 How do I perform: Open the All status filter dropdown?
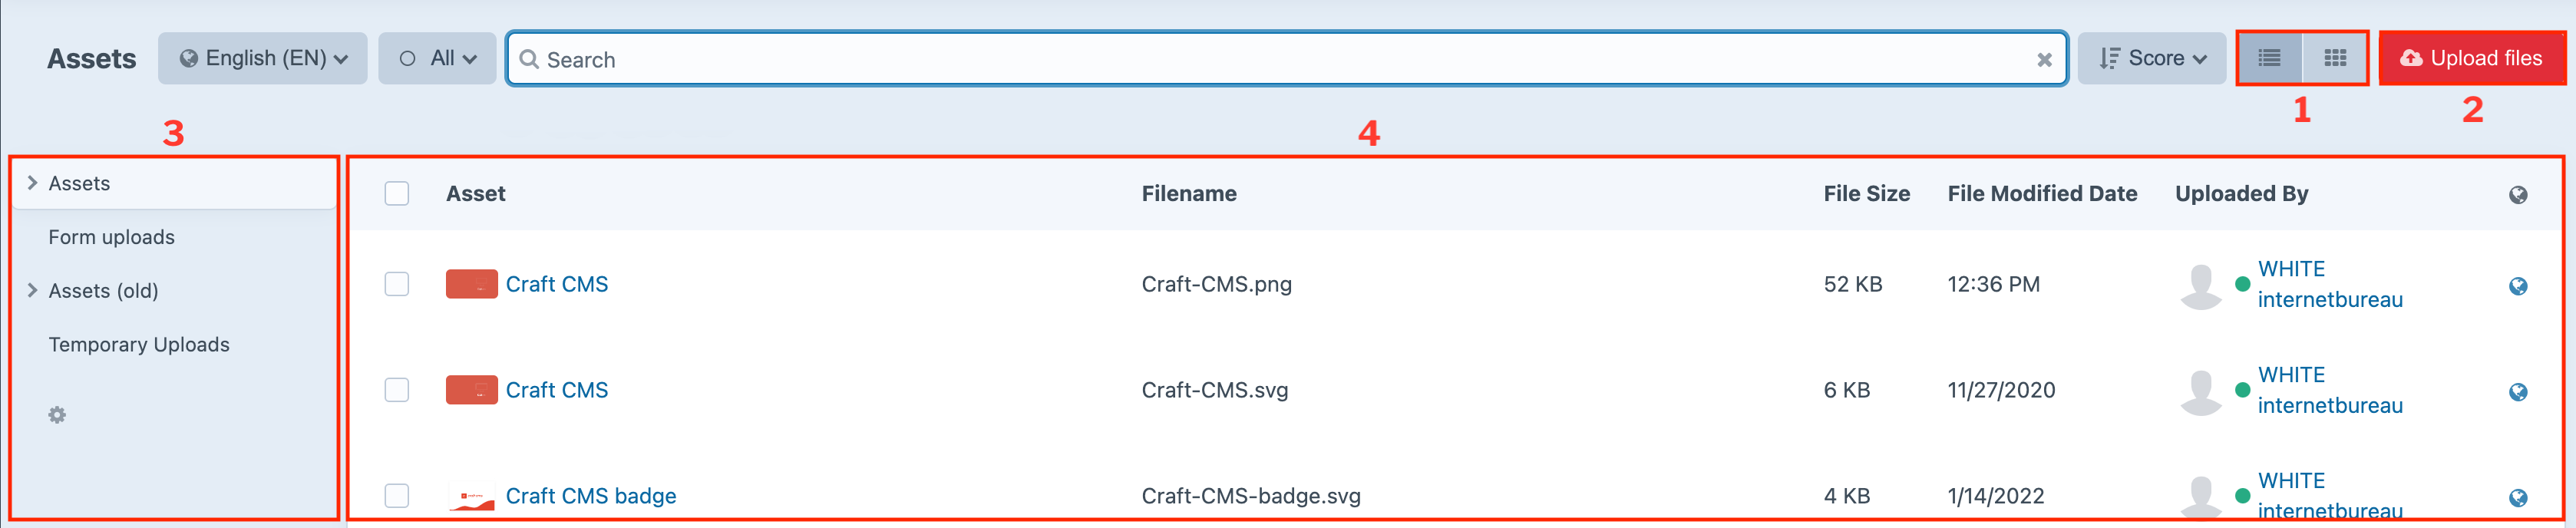coord(437,59)
